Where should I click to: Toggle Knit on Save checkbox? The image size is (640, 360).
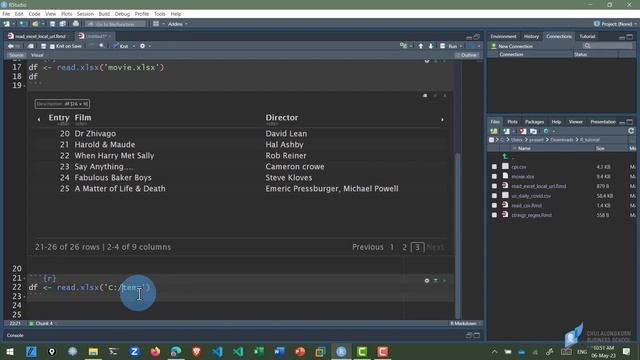[x=52, y=47]
